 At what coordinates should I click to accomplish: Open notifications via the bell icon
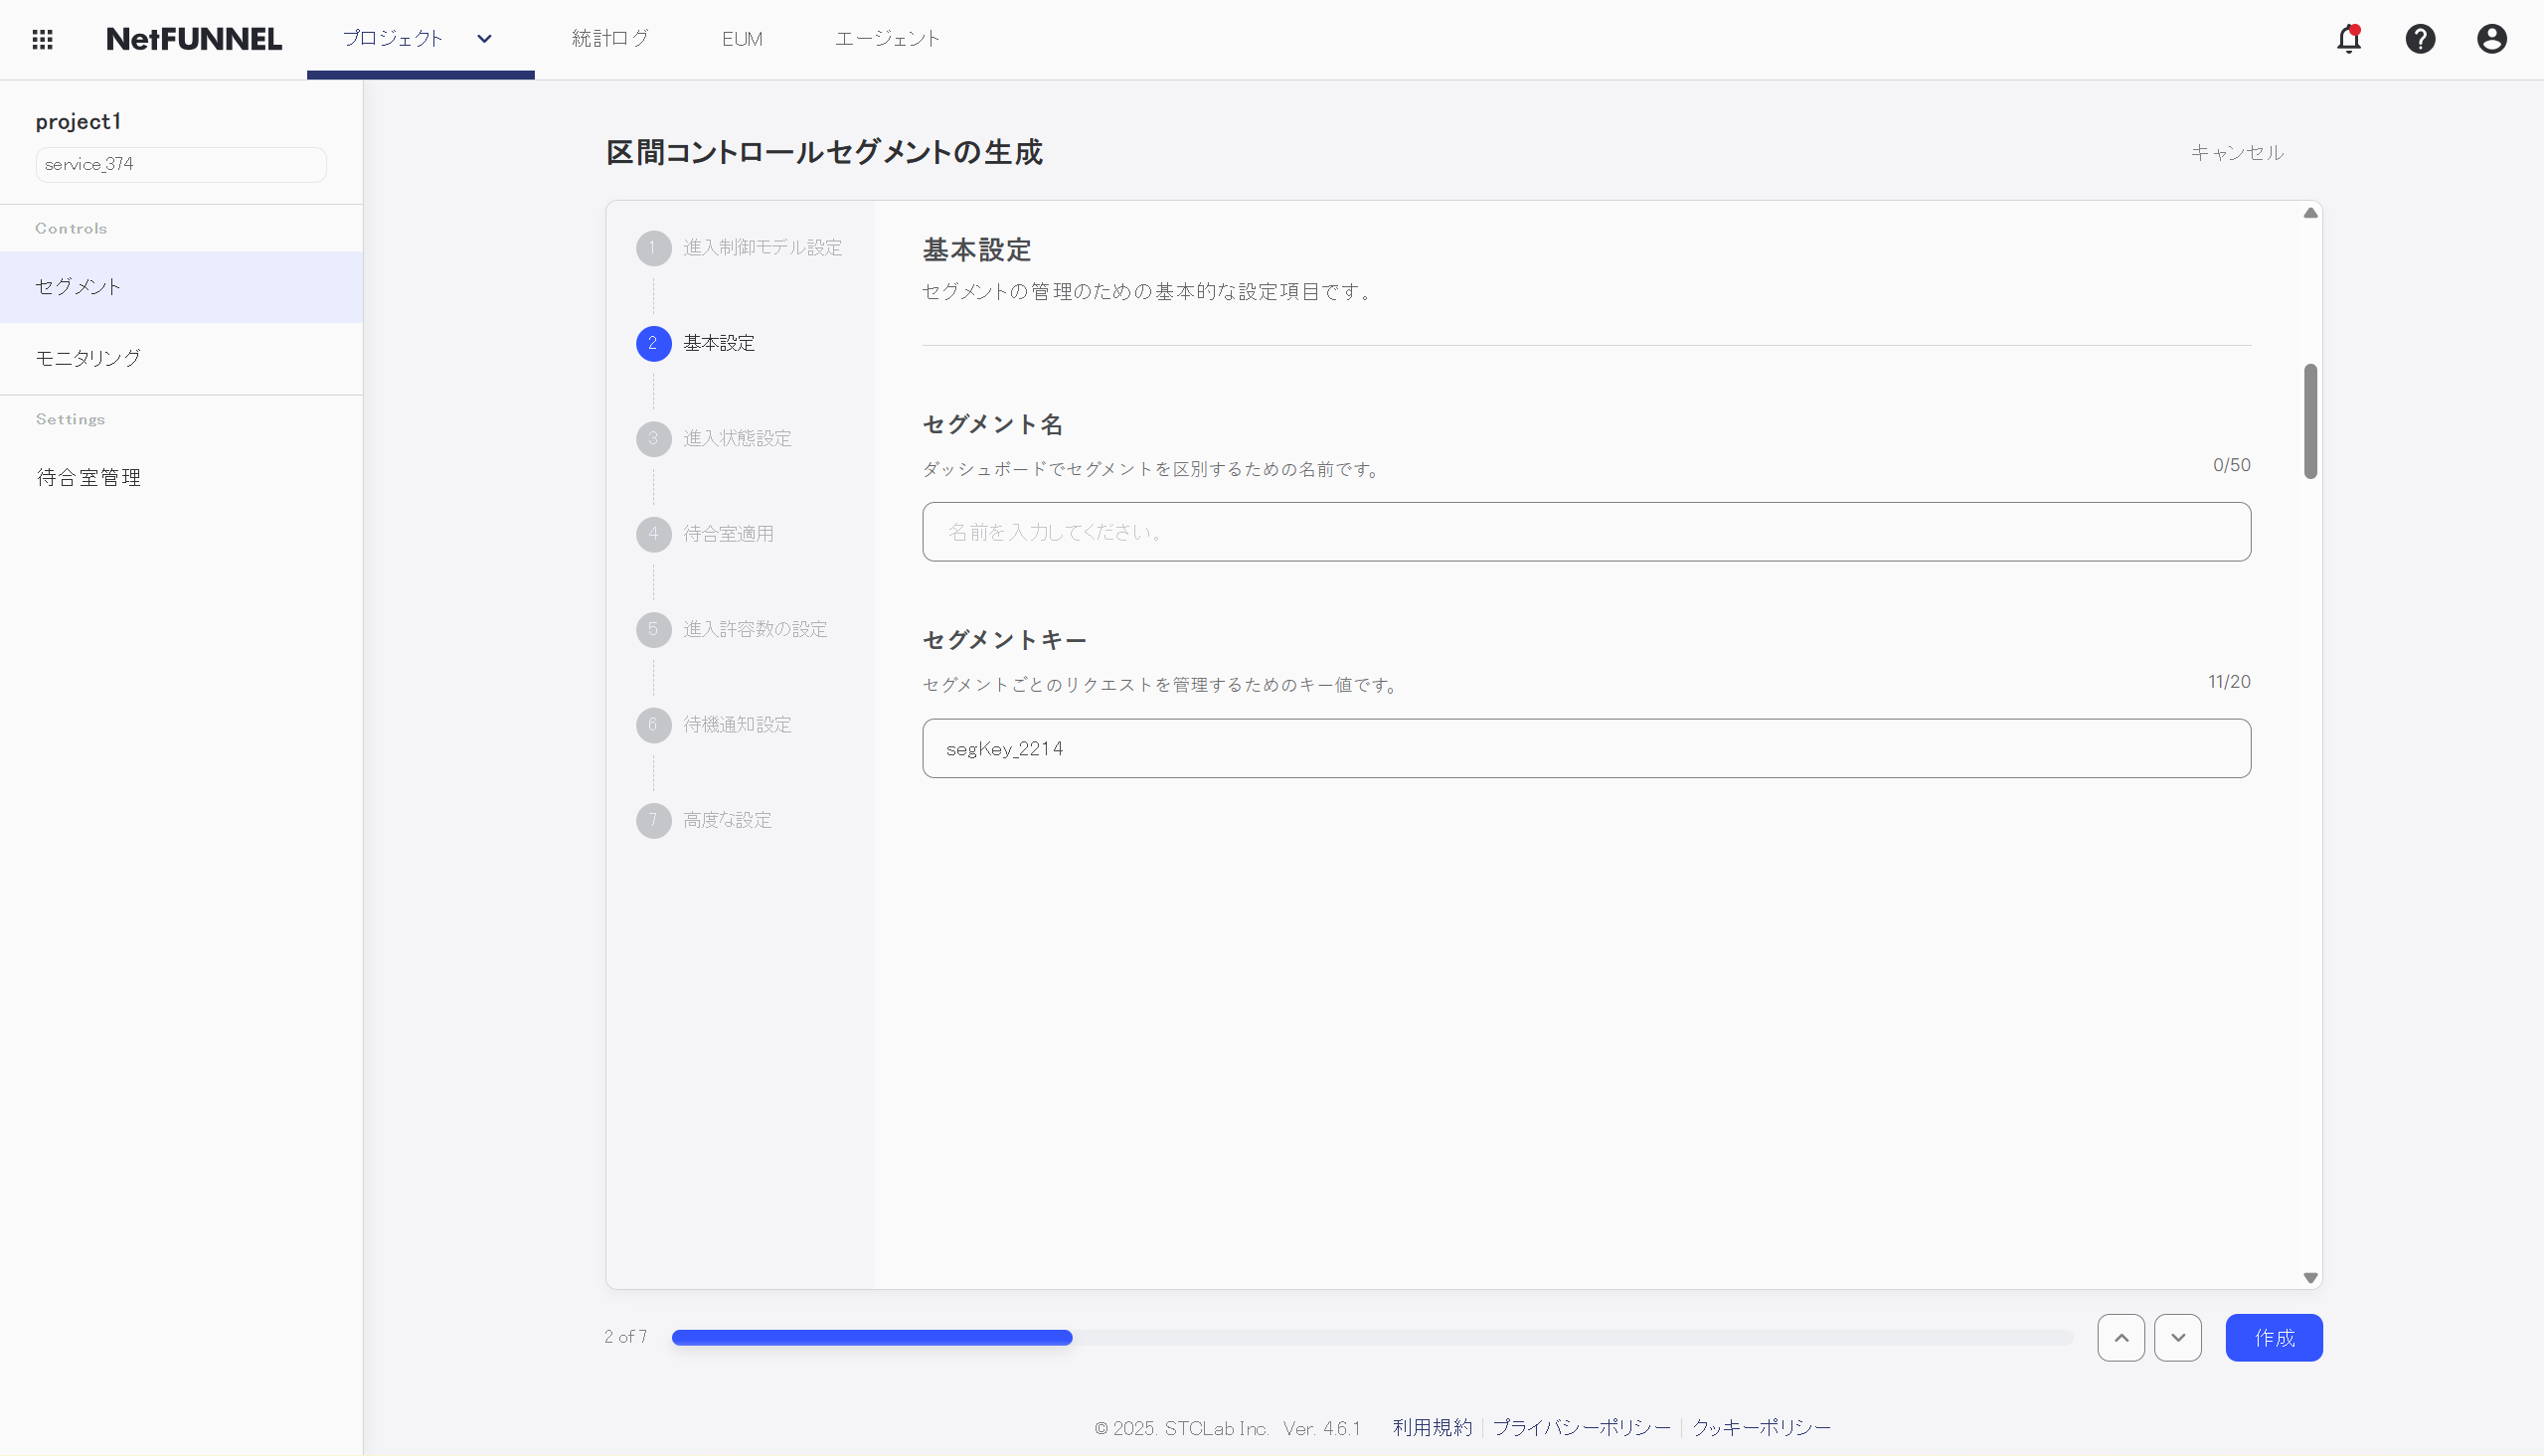click(x=2348, y=39)
